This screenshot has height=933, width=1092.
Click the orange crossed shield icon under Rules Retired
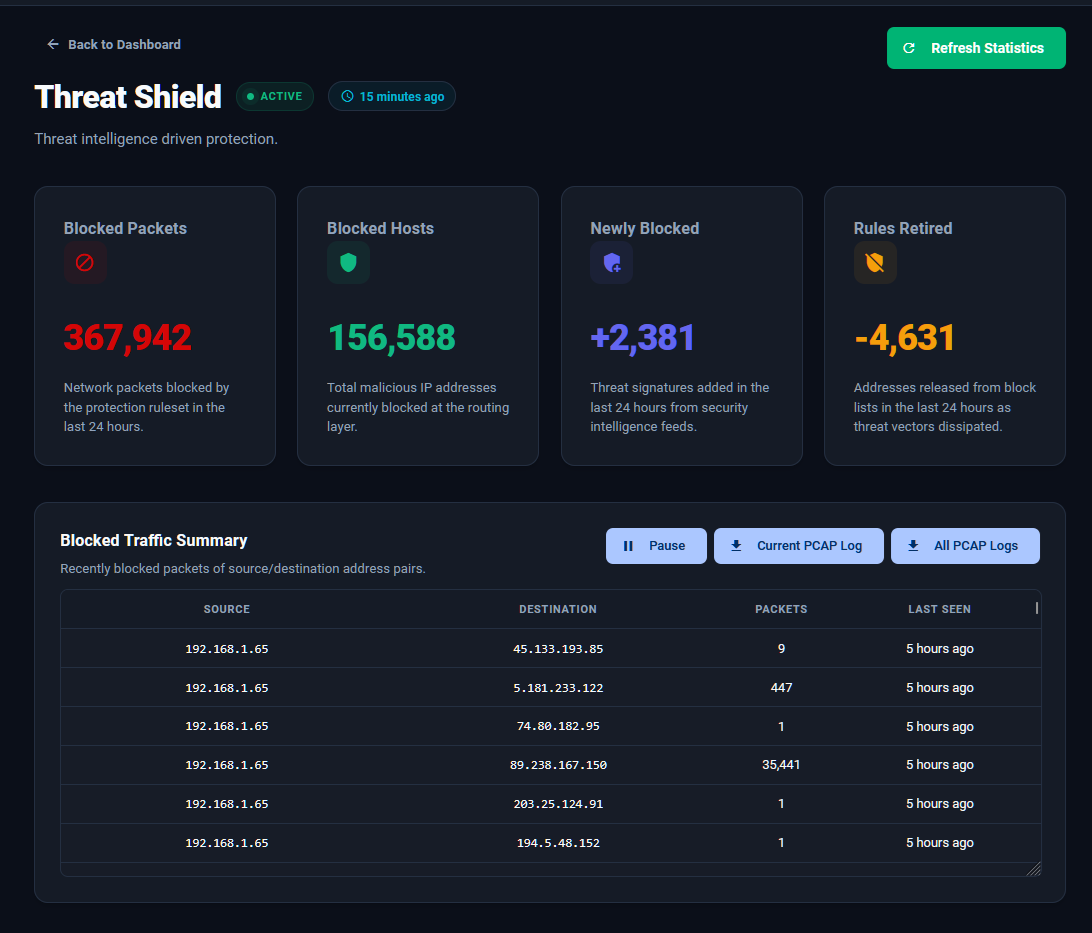click(x=875, y=262)
